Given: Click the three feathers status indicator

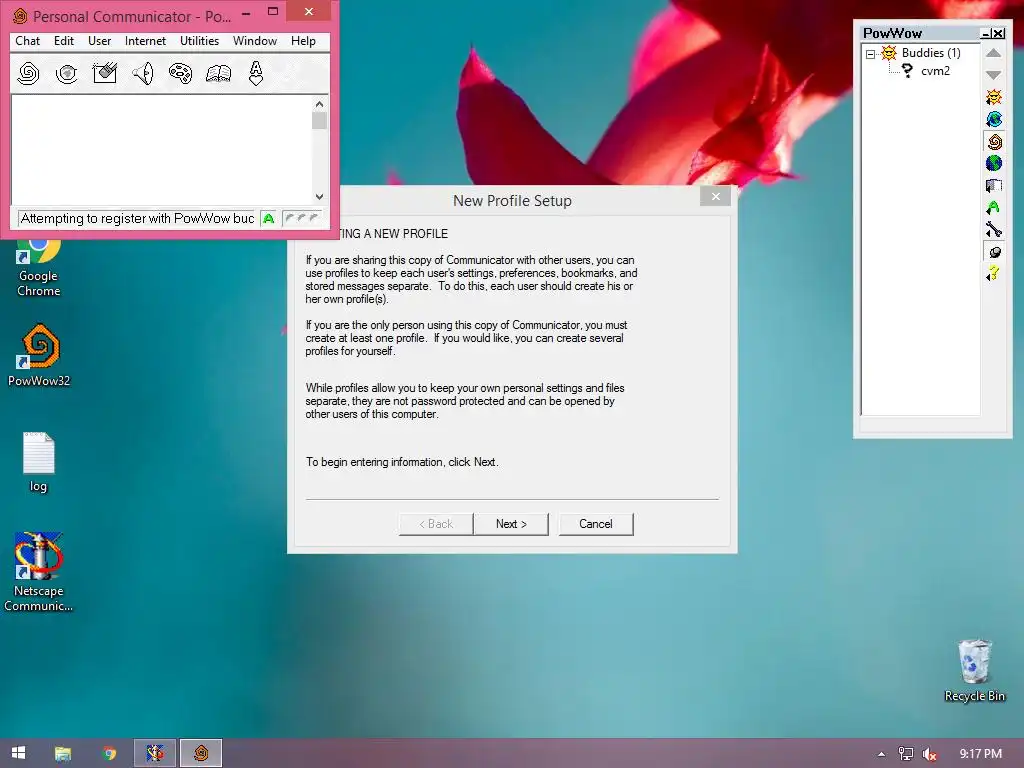Looking at the screenshot, I should click(x=302, y=218).
